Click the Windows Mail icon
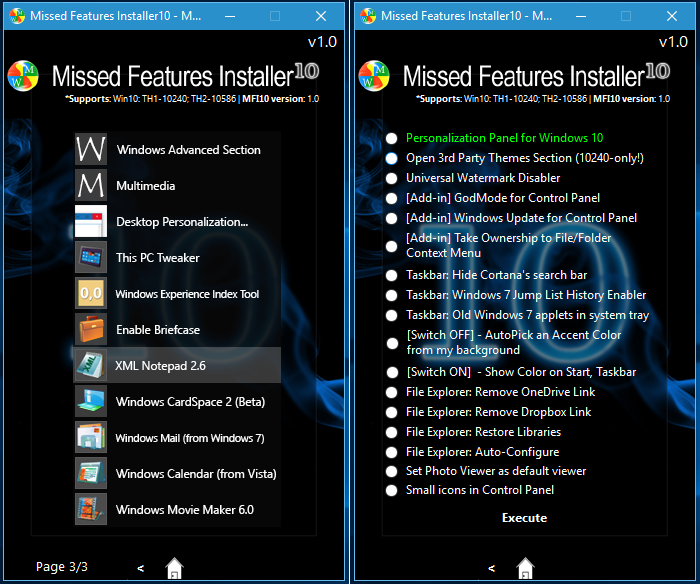Screen dimensions: 700x585 tap(91, 438)
